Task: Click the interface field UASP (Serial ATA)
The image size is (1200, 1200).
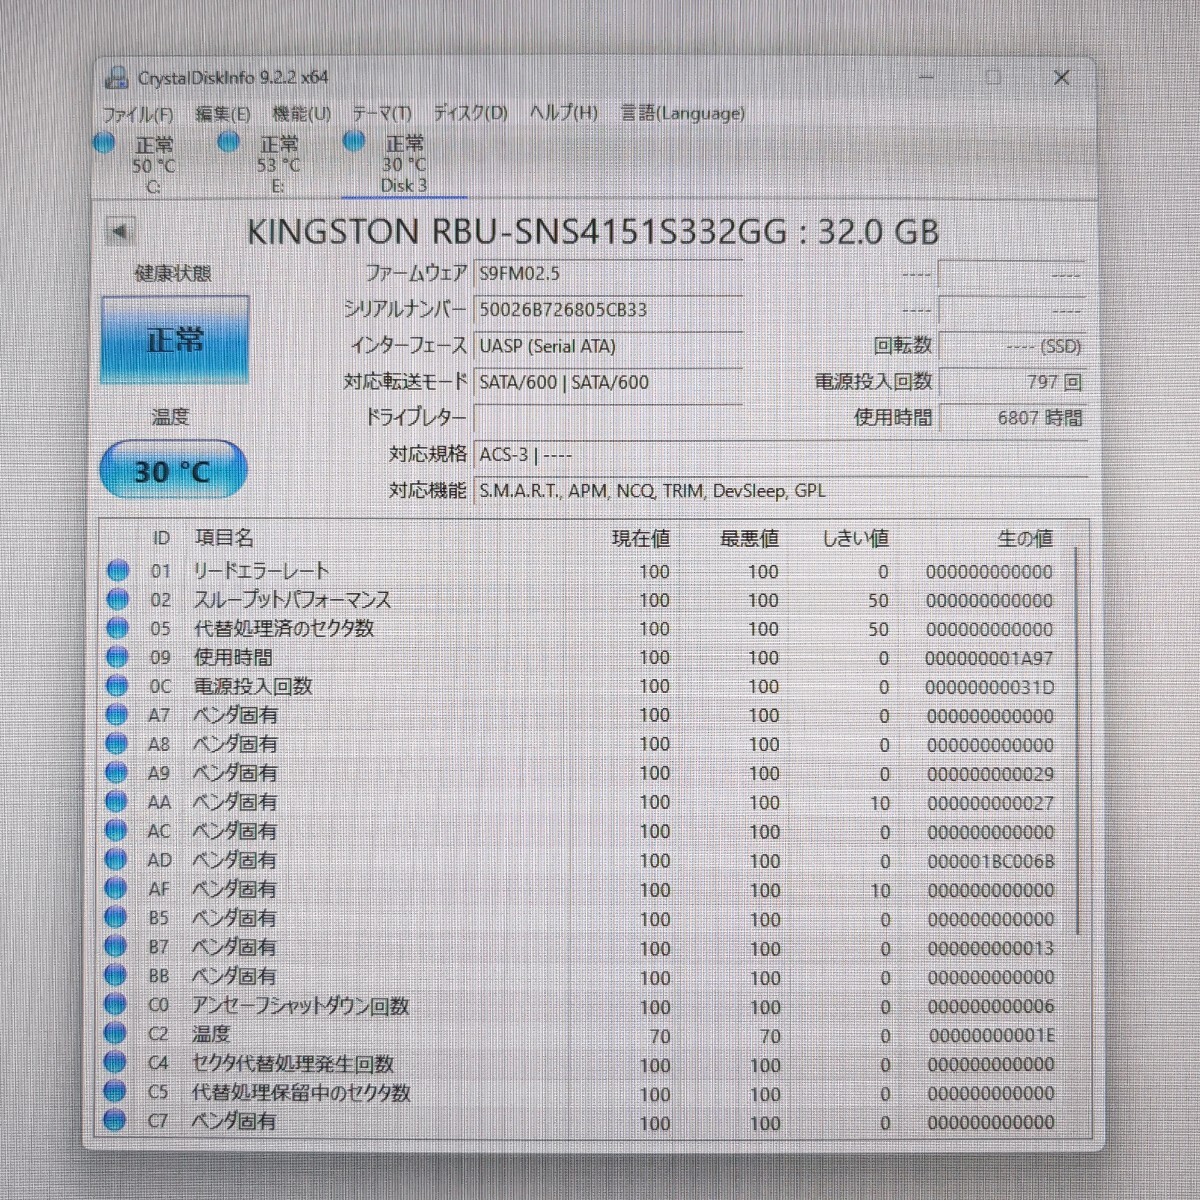Action: [607, 346]
